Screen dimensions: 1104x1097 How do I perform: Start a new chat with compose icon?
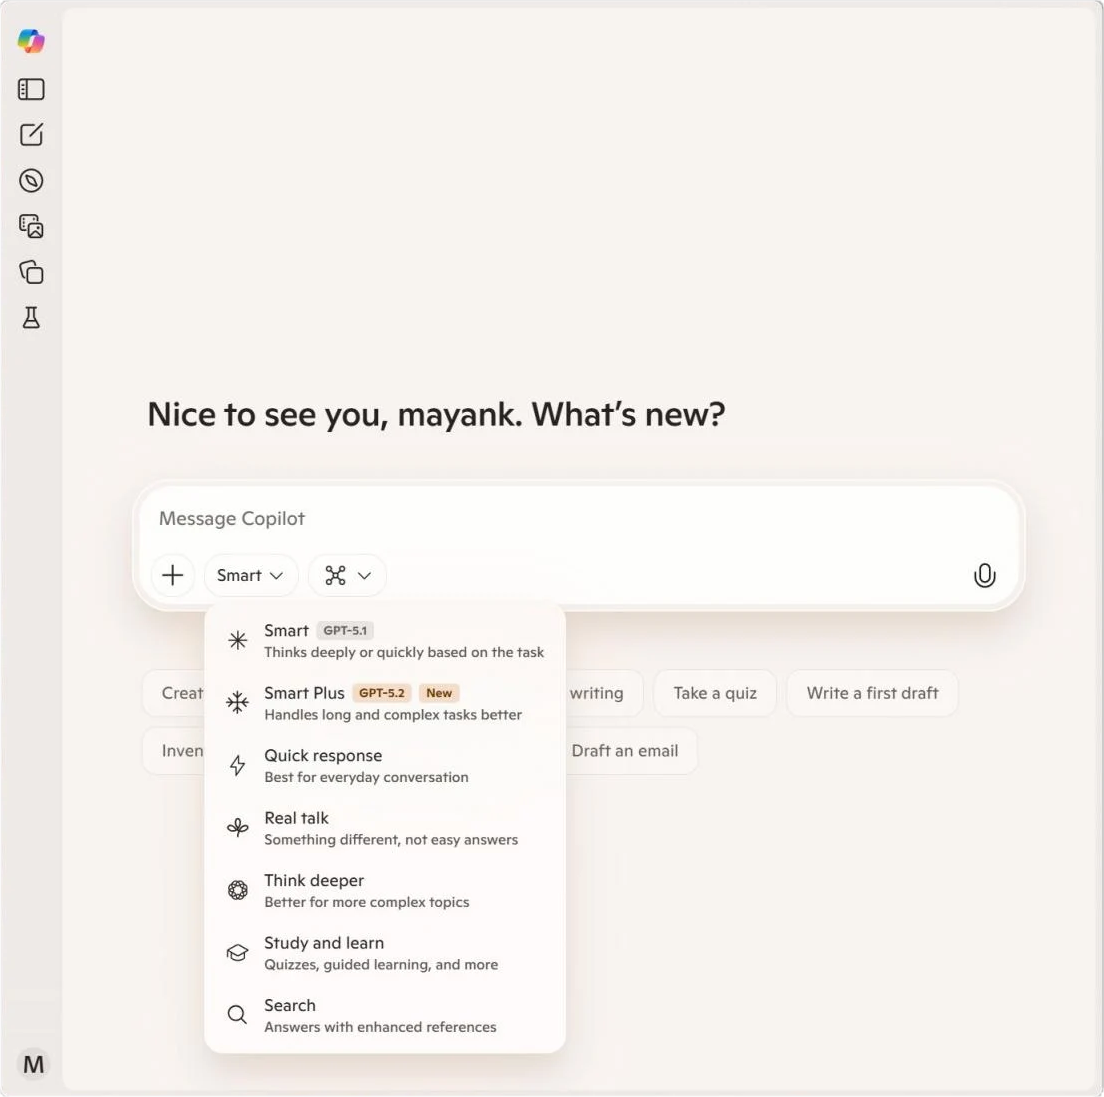tap(31, 135)
